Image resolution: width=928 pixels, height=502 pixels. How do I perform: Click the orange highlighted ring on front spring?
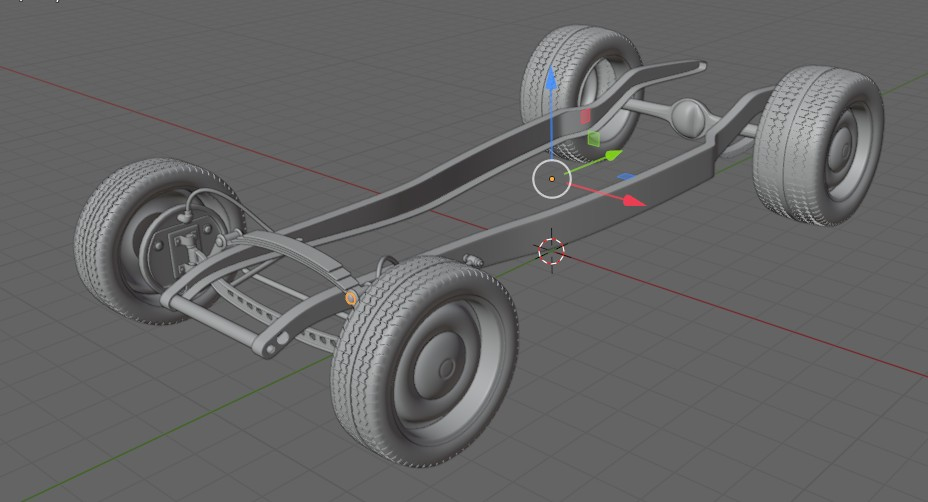(x=350, y=298)
